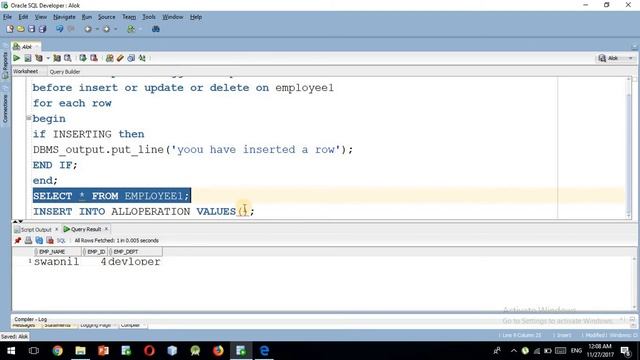Open the Tools menu
This screenshot has height=360, width=640.
pyautogui.click(x=149, y=17)
